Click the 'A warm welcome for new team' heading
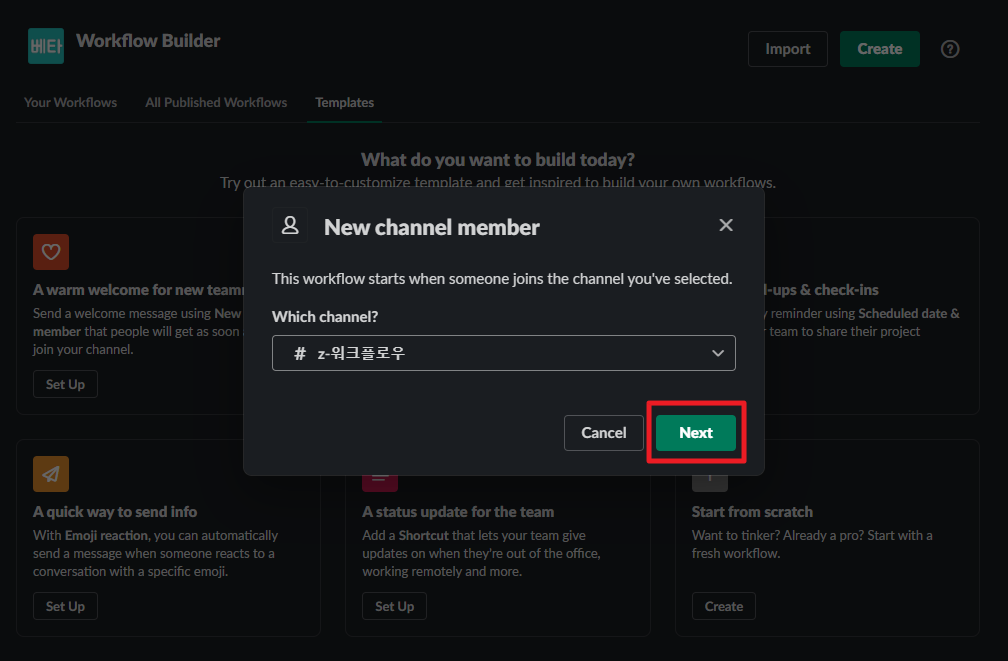The image size is (1008, 661). 138,290
